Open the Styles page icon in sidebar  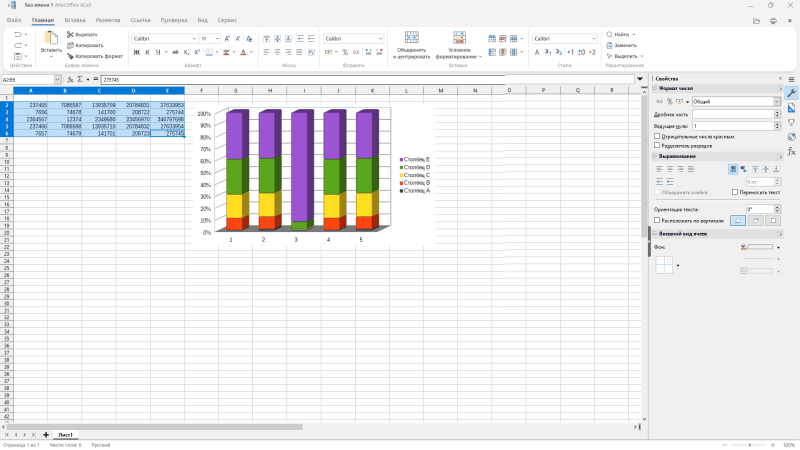click(x=791, y=107)
